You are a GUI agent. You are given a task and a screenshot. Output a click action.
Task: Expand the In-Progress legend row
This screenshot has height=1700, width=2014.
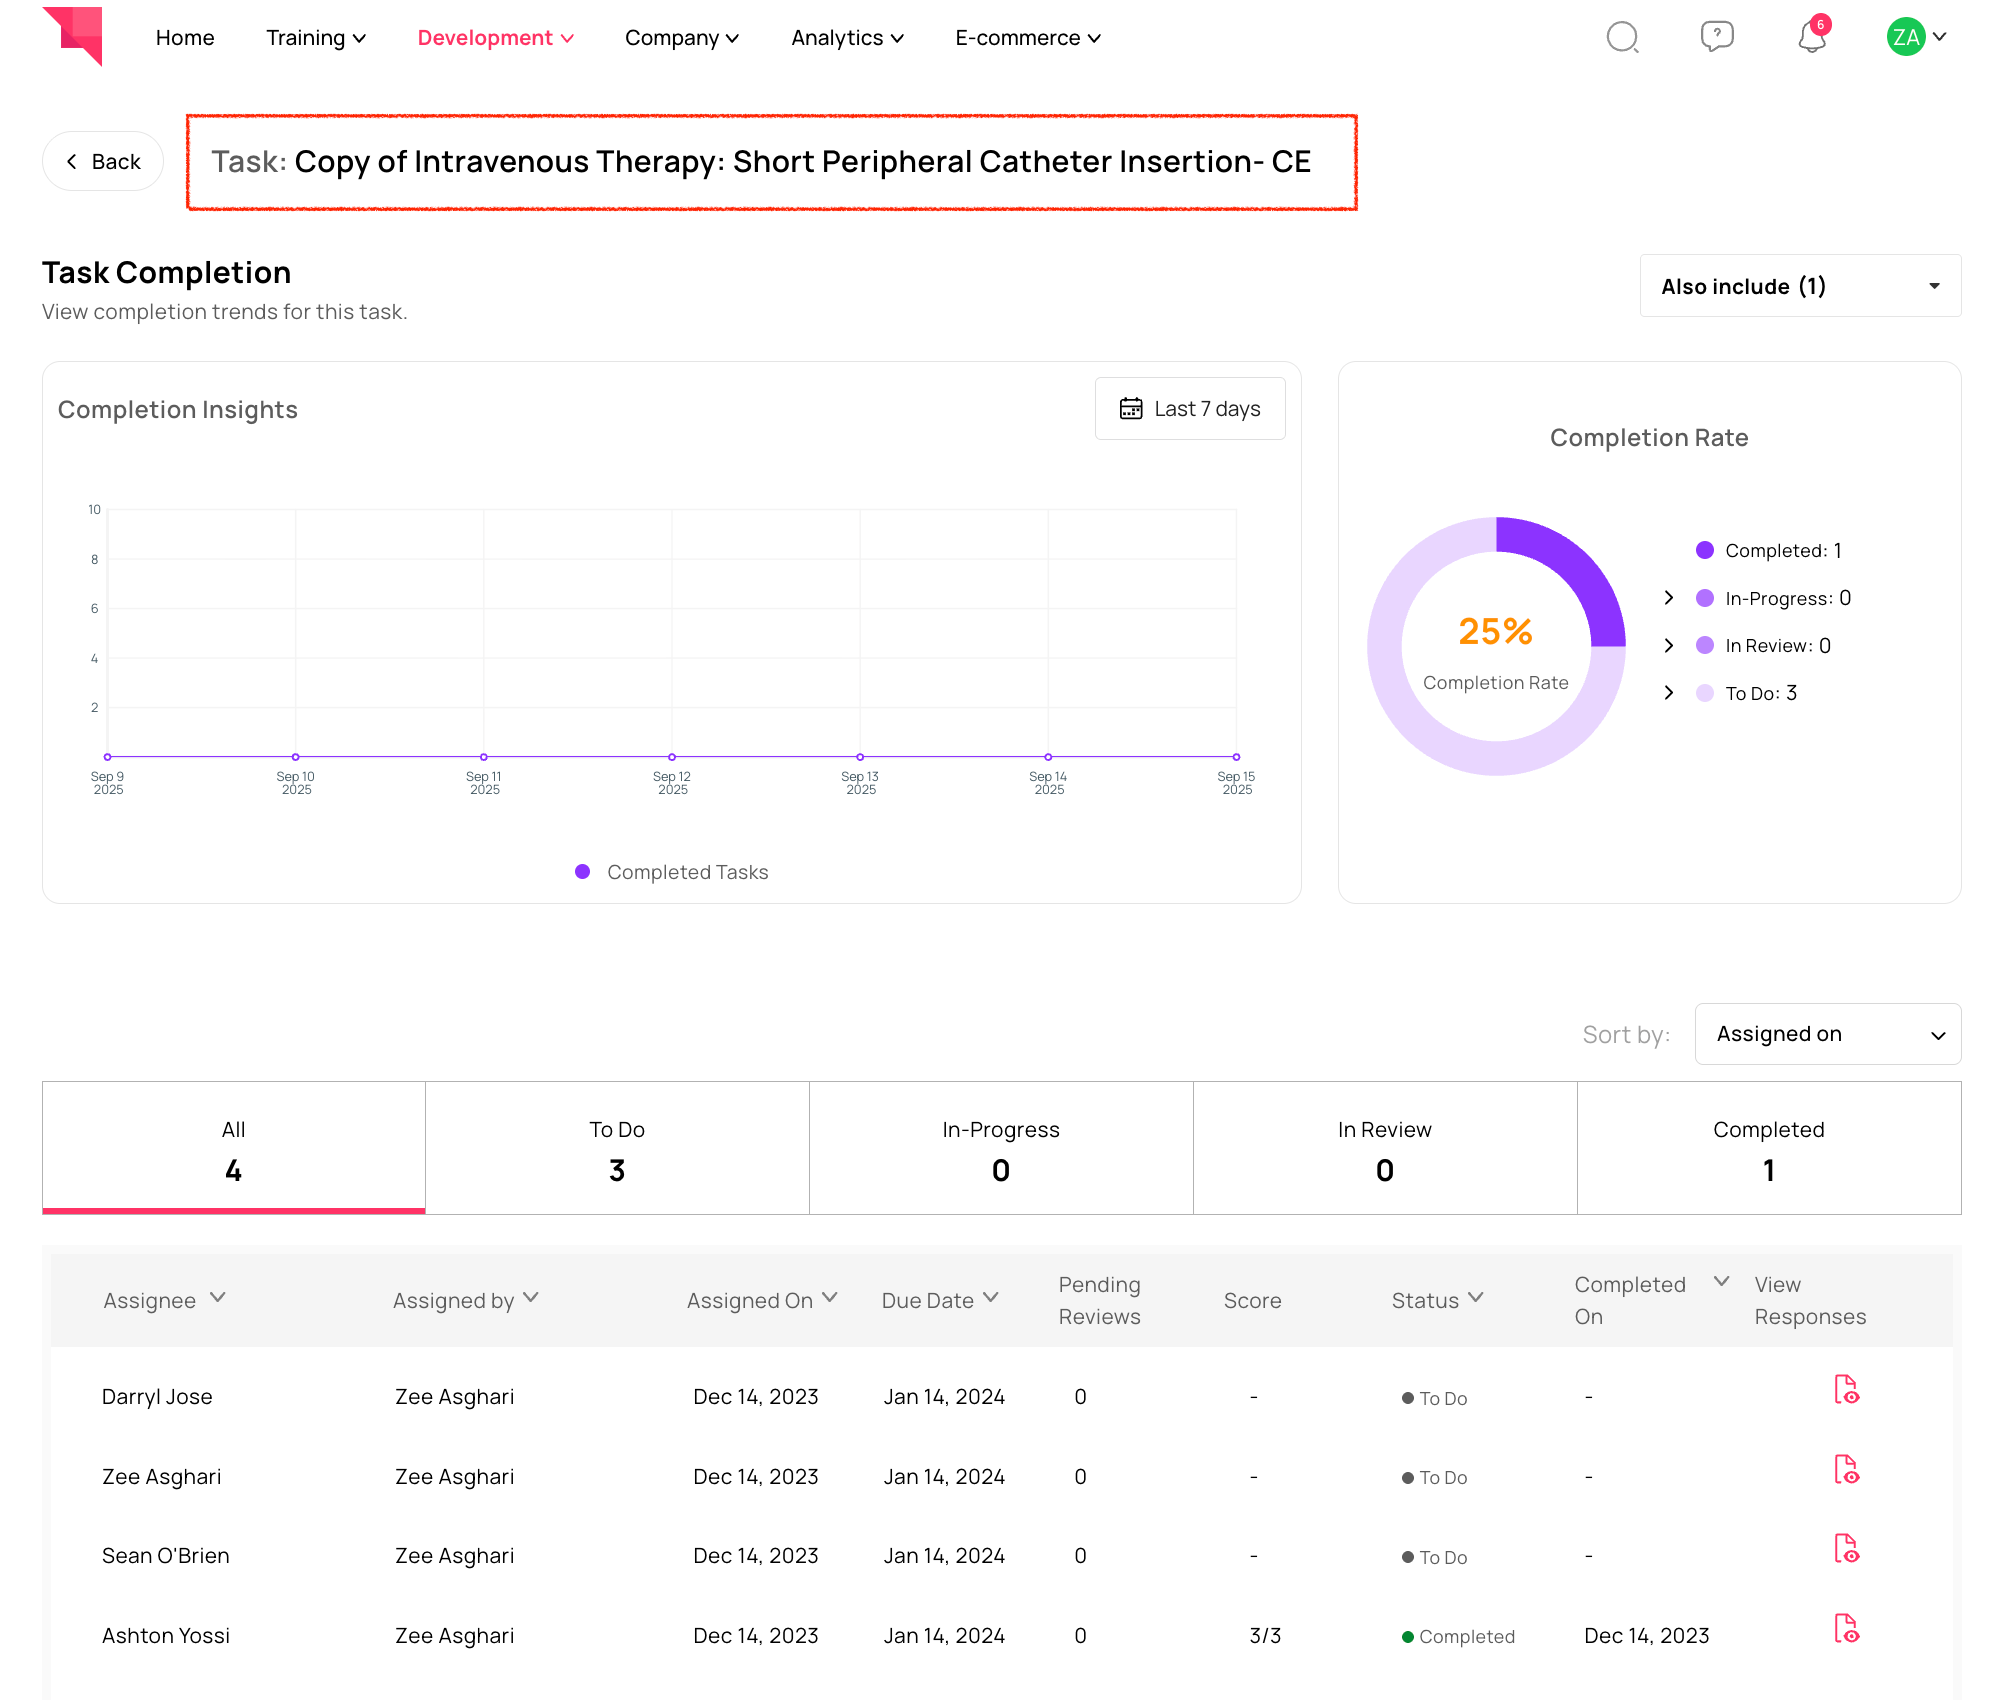click(x=1669, y=598)
